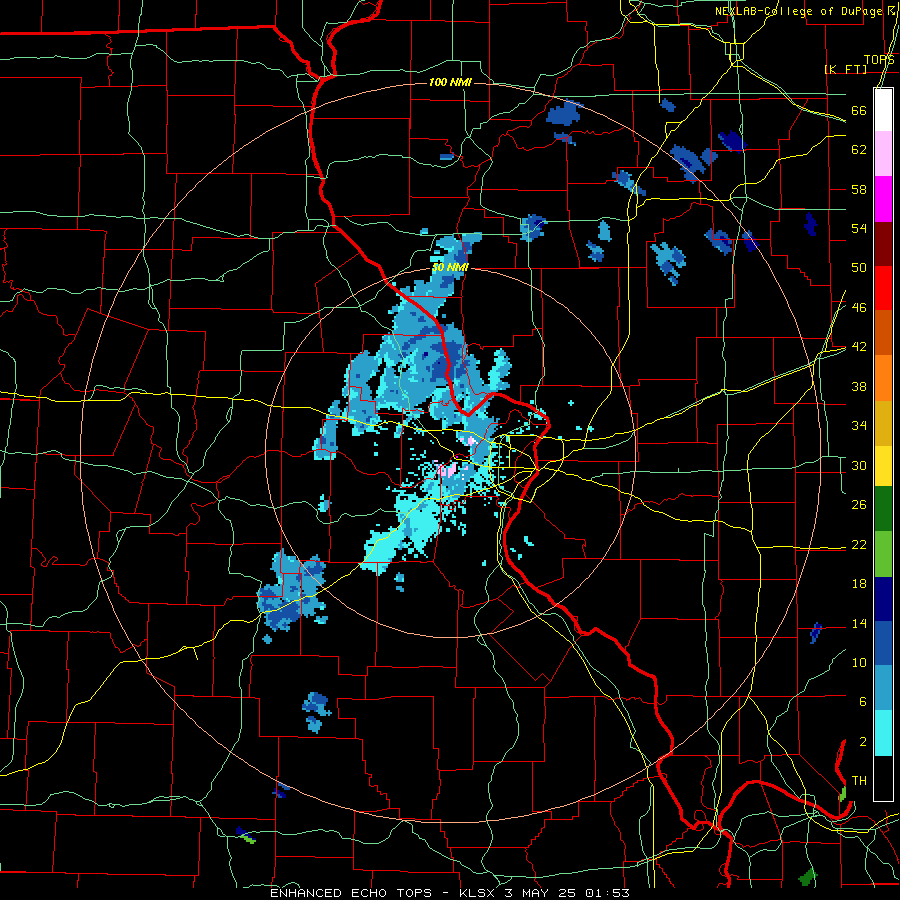This screenshot has width=900, height=900.
Task: Click the Enhanced Echo Tops KLSX caption
Action: click(449, 893)
